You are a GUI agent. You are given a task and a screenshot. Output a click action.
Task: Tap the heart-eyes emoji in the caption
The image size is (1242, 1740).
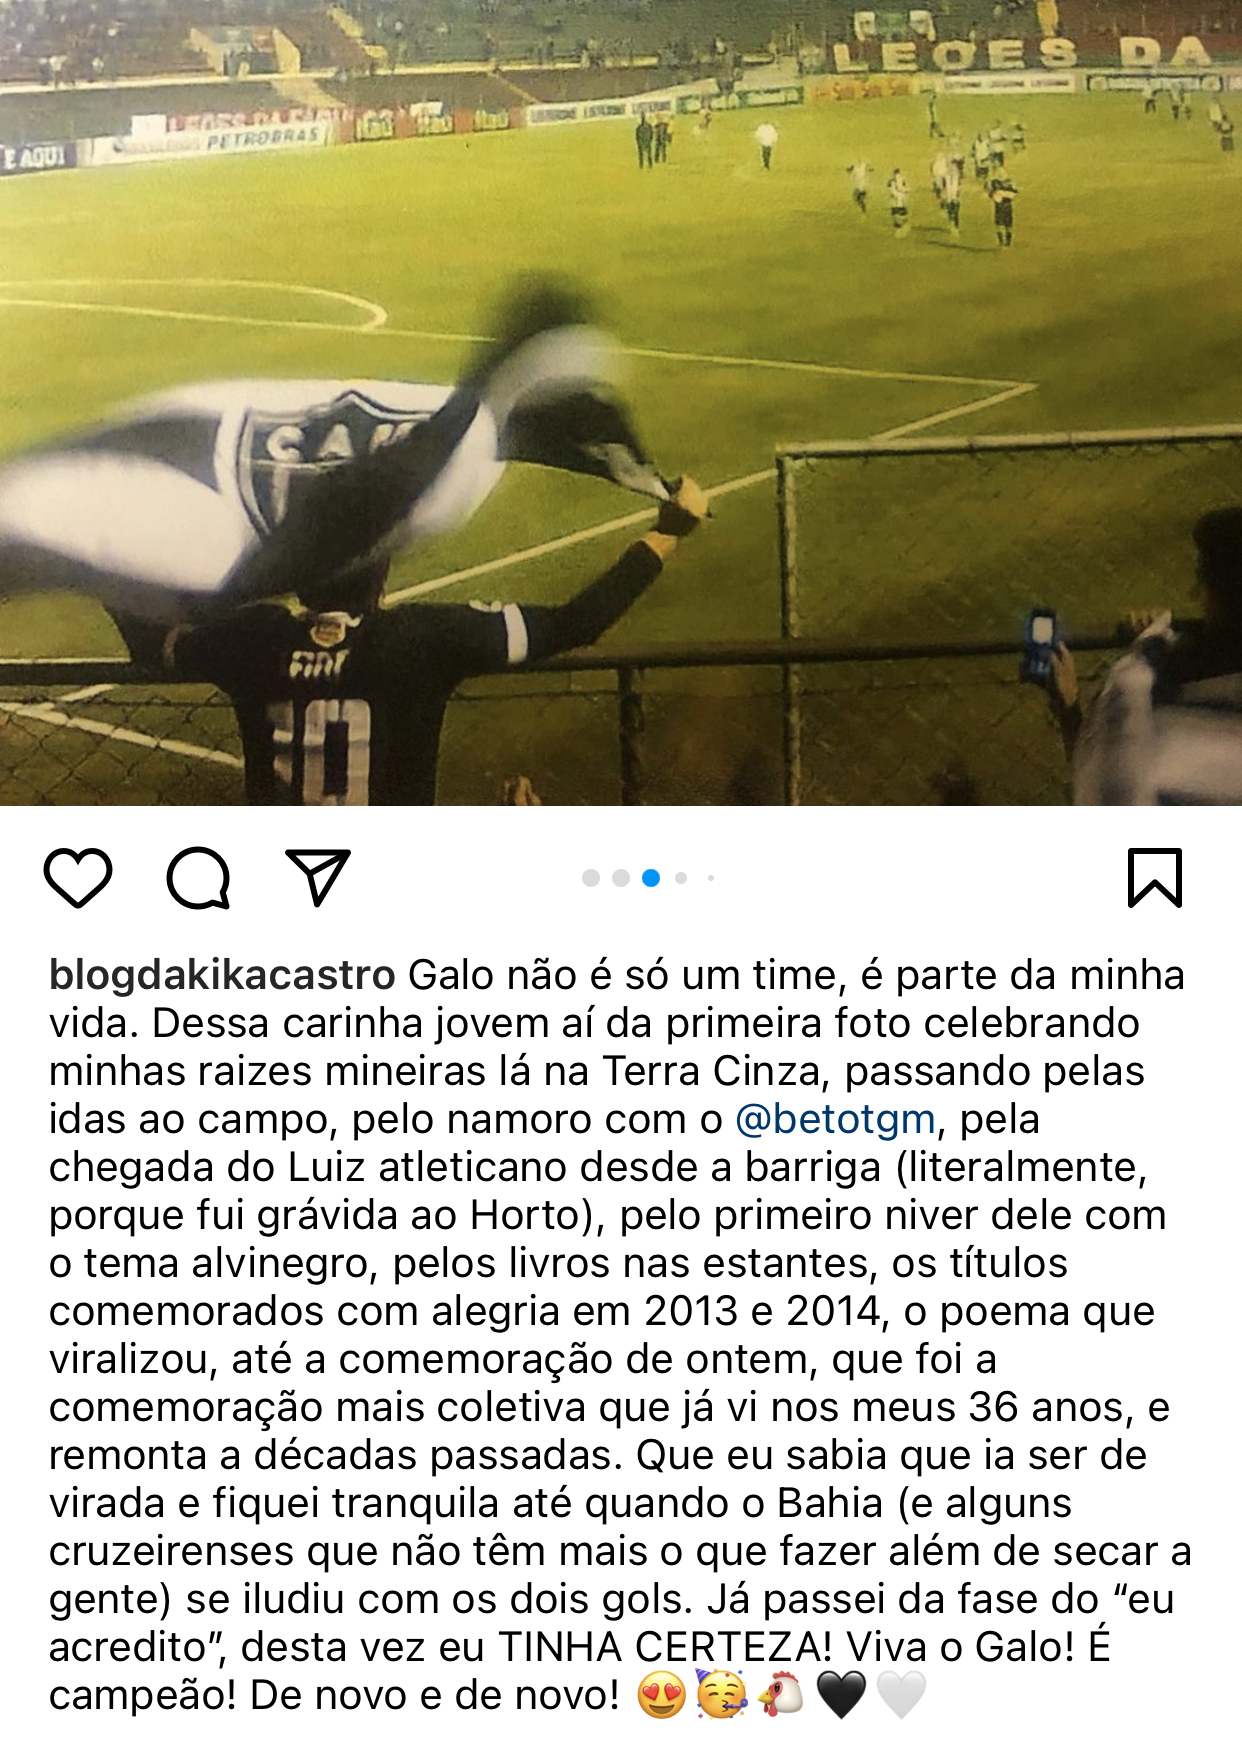(661, 1695)
